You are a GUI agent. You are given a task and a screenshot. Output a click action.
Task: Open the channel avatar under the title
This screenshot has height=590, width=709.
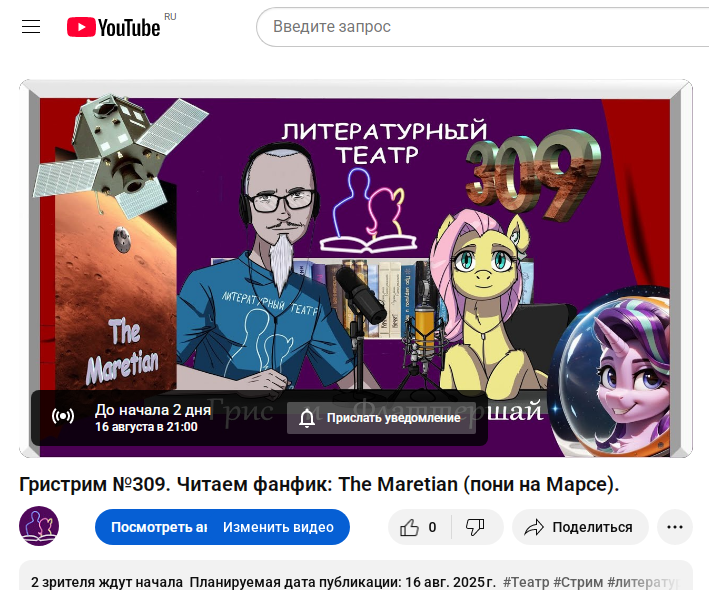click(39, 526)
